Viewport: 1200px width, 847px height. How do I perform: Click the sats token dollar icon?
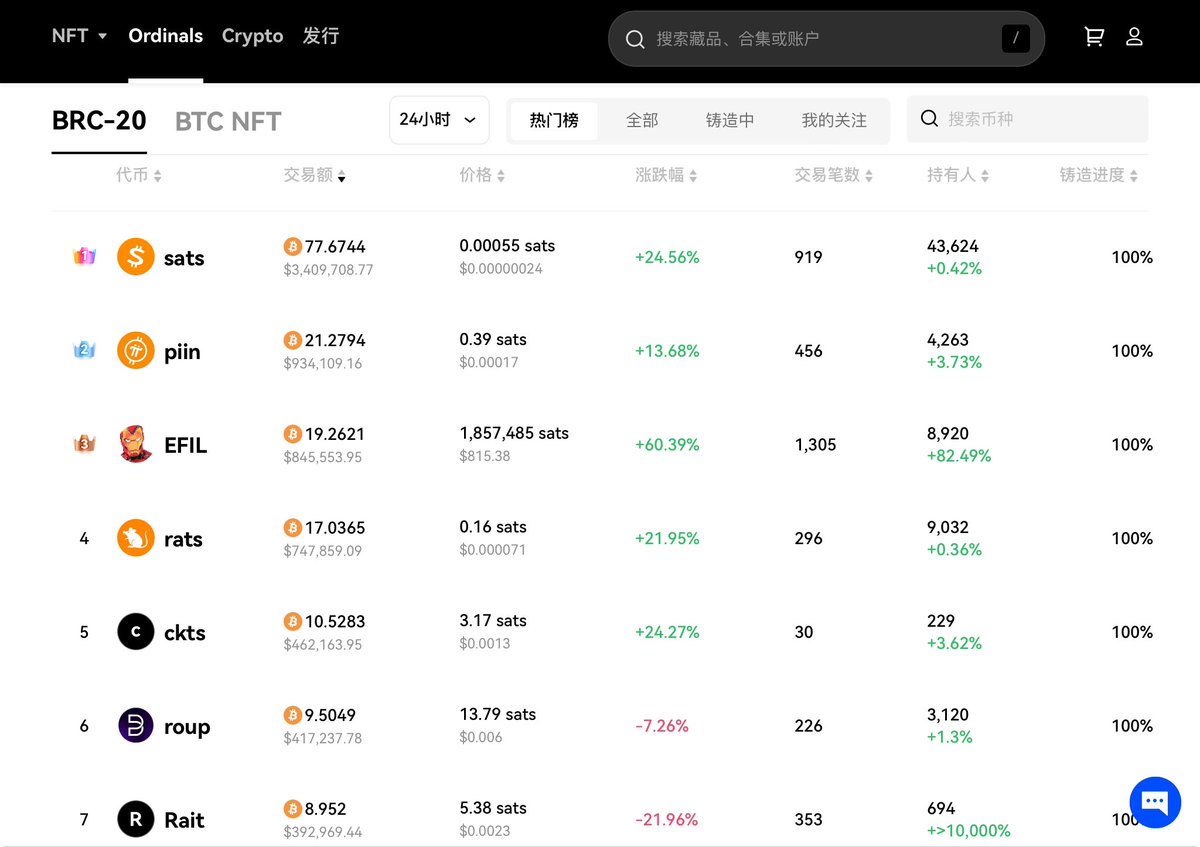(136, 257)
